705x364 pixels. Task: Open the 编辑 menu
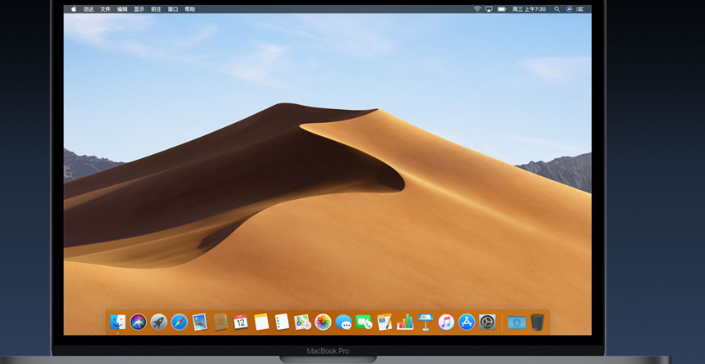[x=122, y=9]
